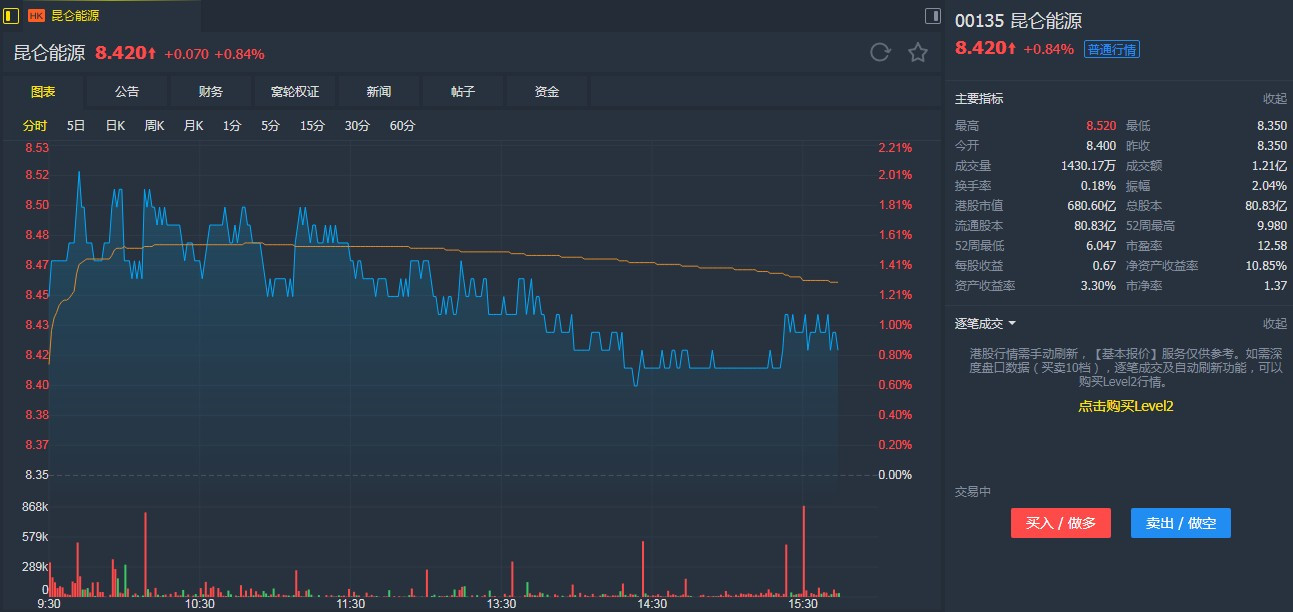1293x612 pixels.
Task: Add stock to favorites with star icon
Action: (918, 52)
